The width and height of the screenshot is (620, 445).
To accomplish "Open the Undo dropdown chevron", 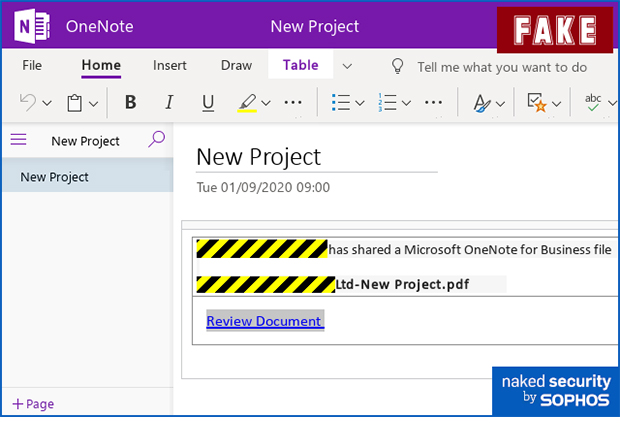I will [x=47, y=104].
